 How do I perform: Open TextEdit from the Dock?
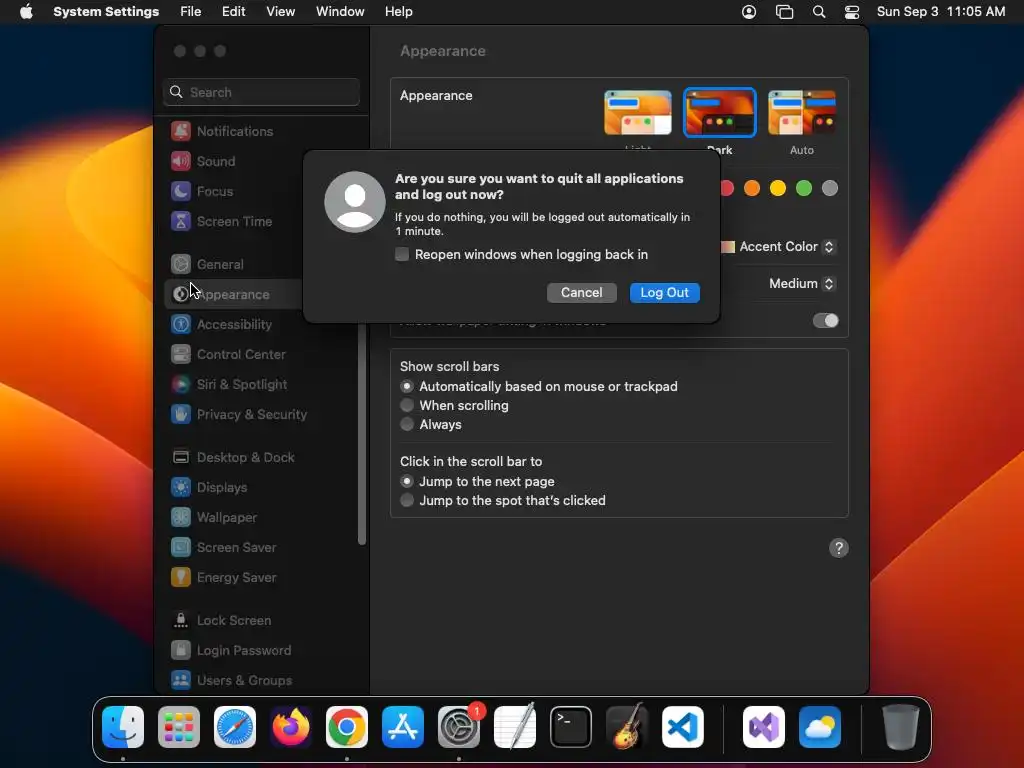515,727
